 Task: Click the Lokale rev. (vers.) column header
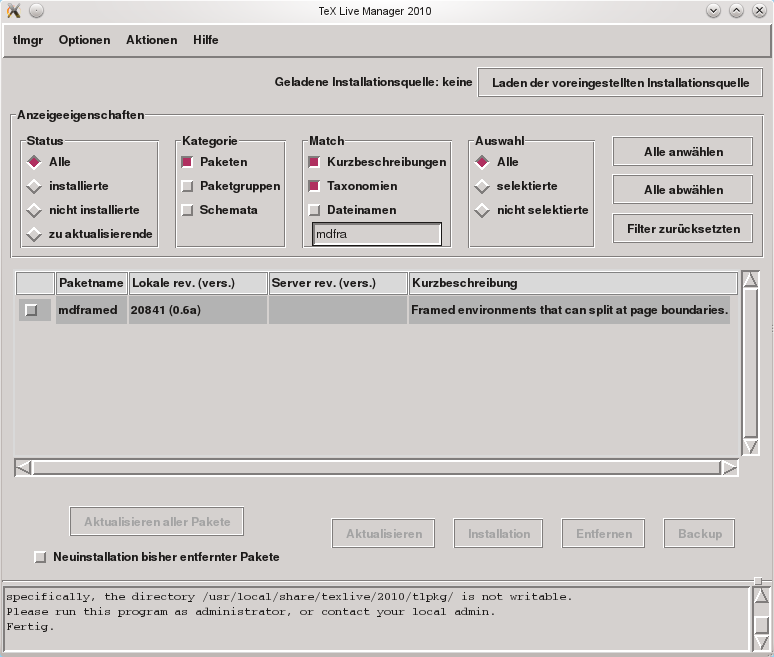tap(198, 283)
